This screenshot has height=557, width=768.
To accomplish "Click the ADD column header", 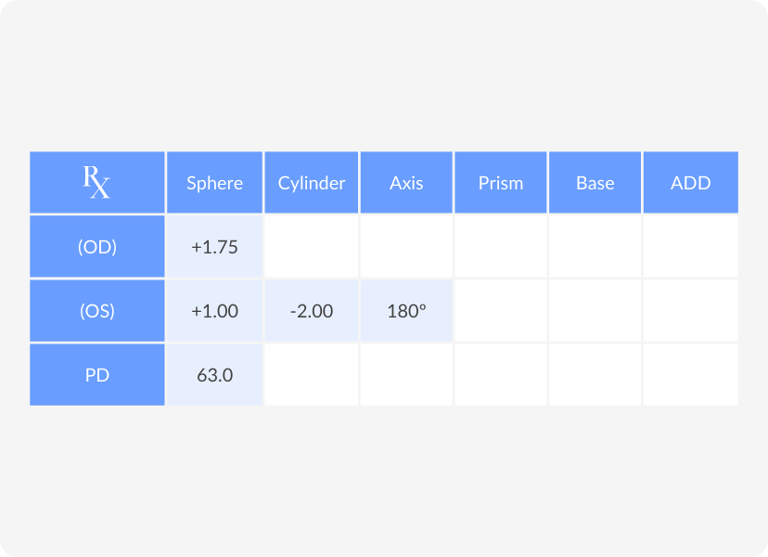I will tap(691, 183).
